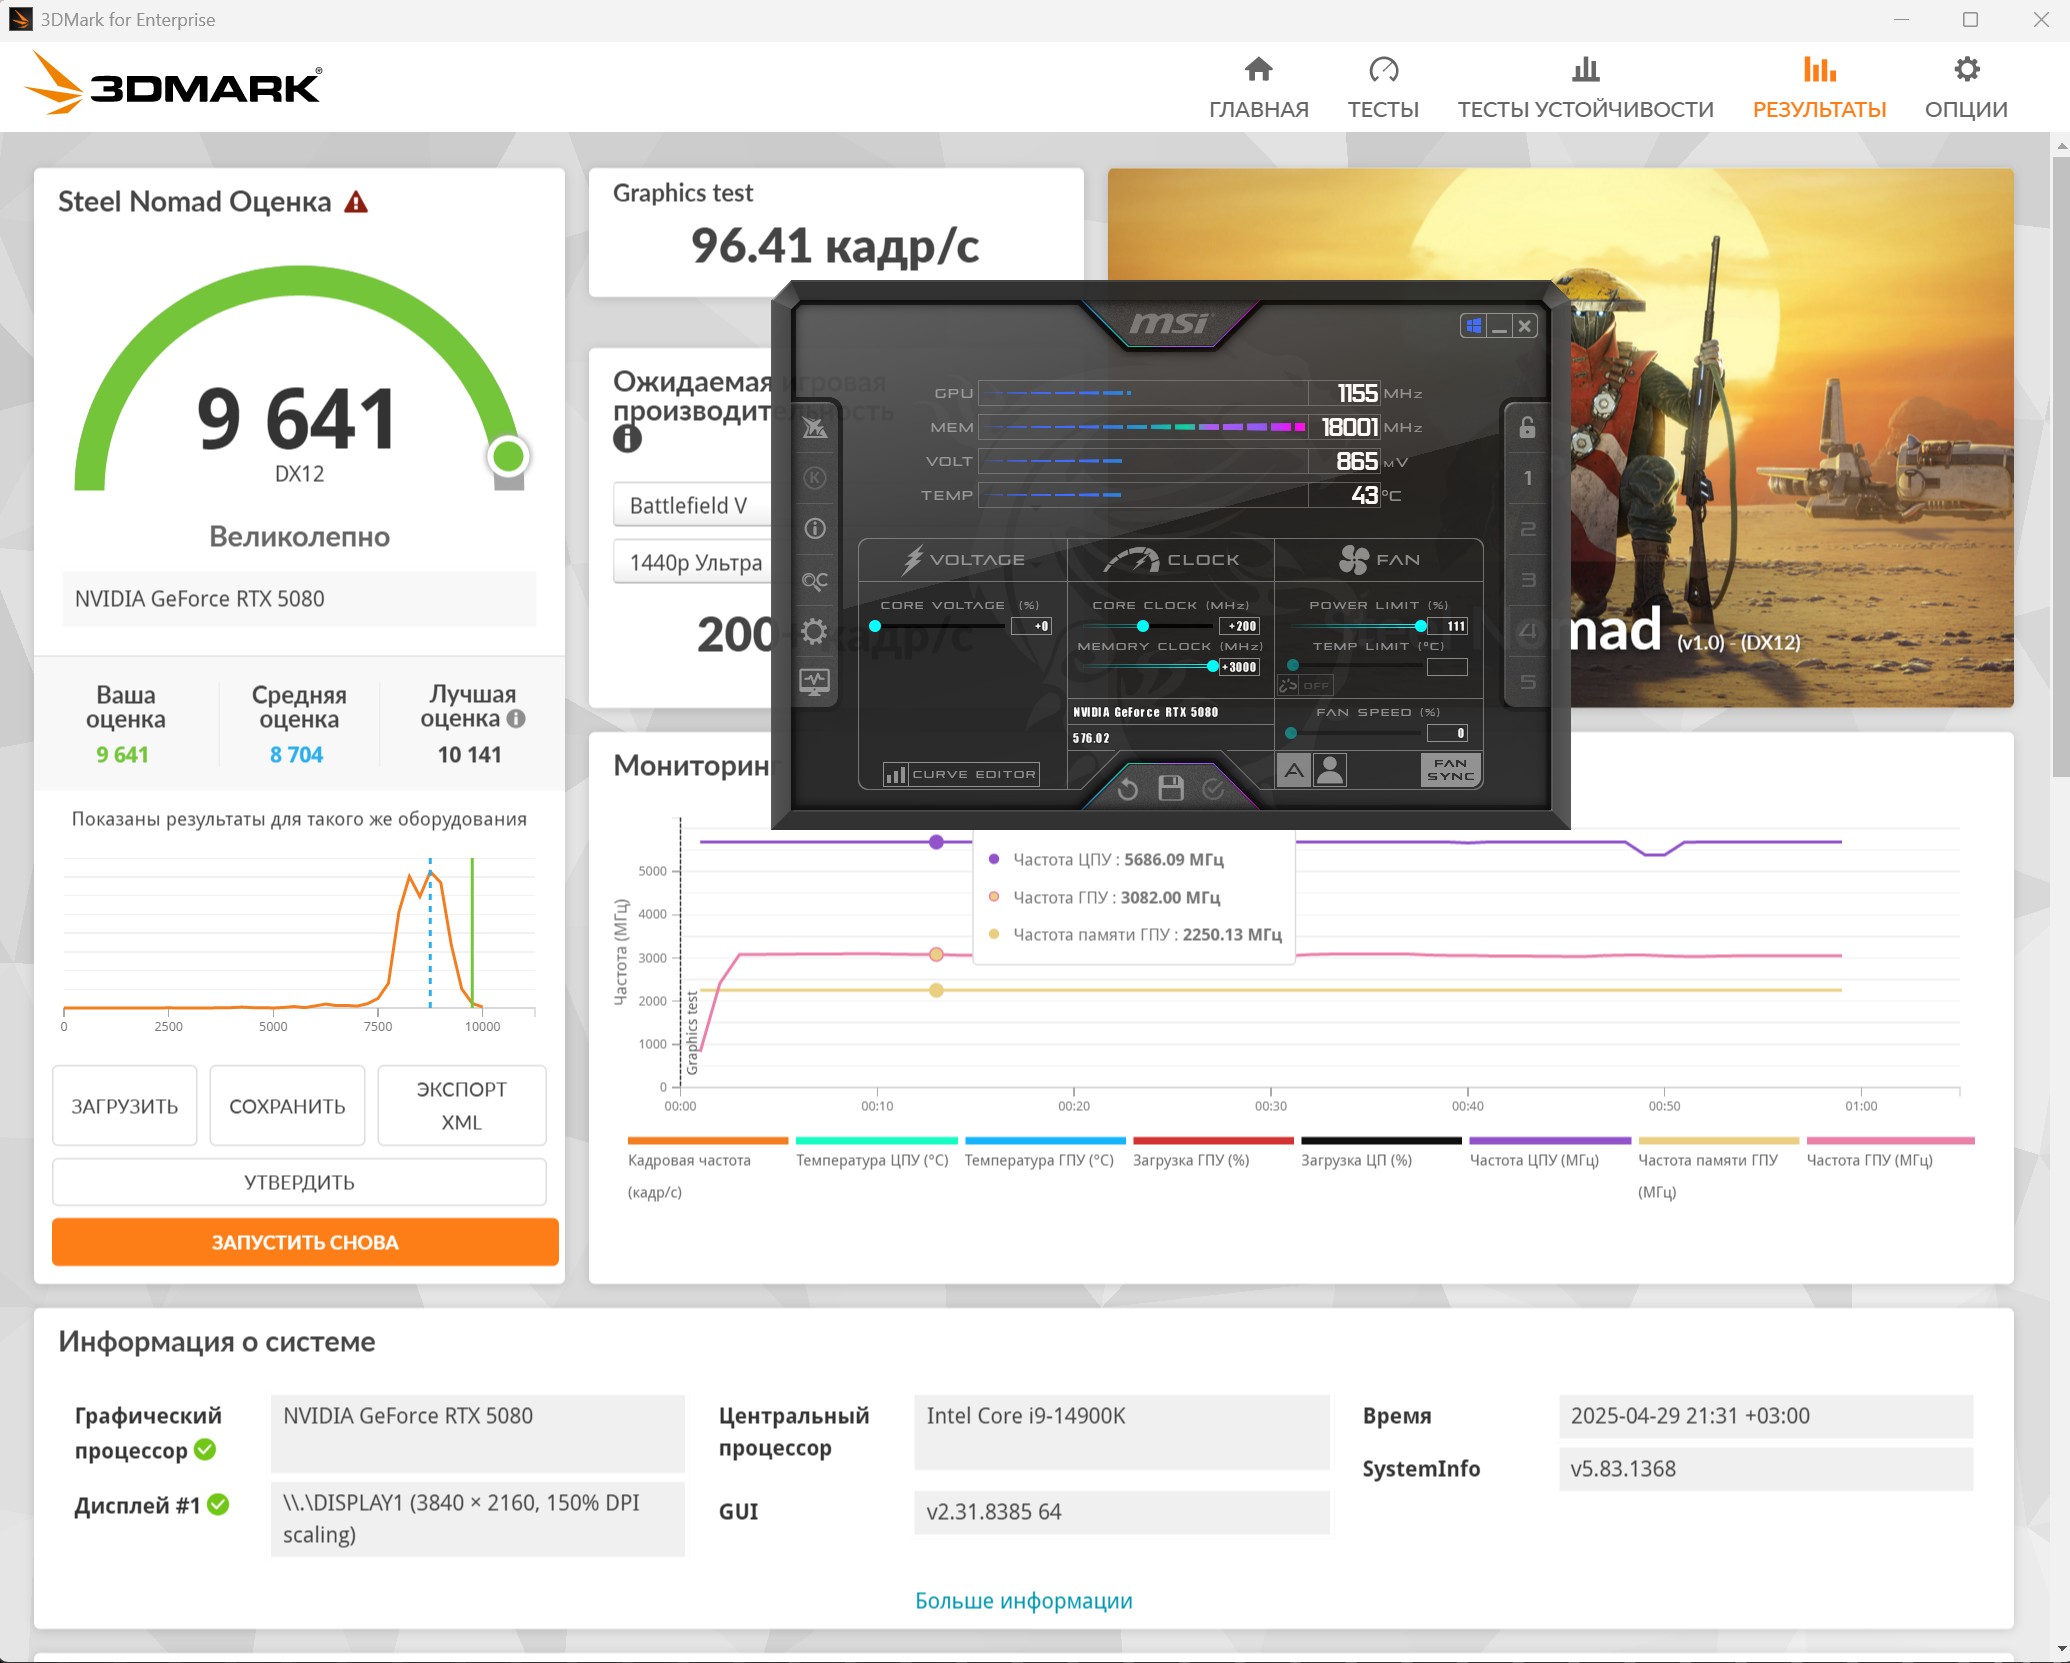This screenshot has height=1663, width=2070.
Task: Launch OC Scanner icon in Afterburner
Action: pos(815,580)
